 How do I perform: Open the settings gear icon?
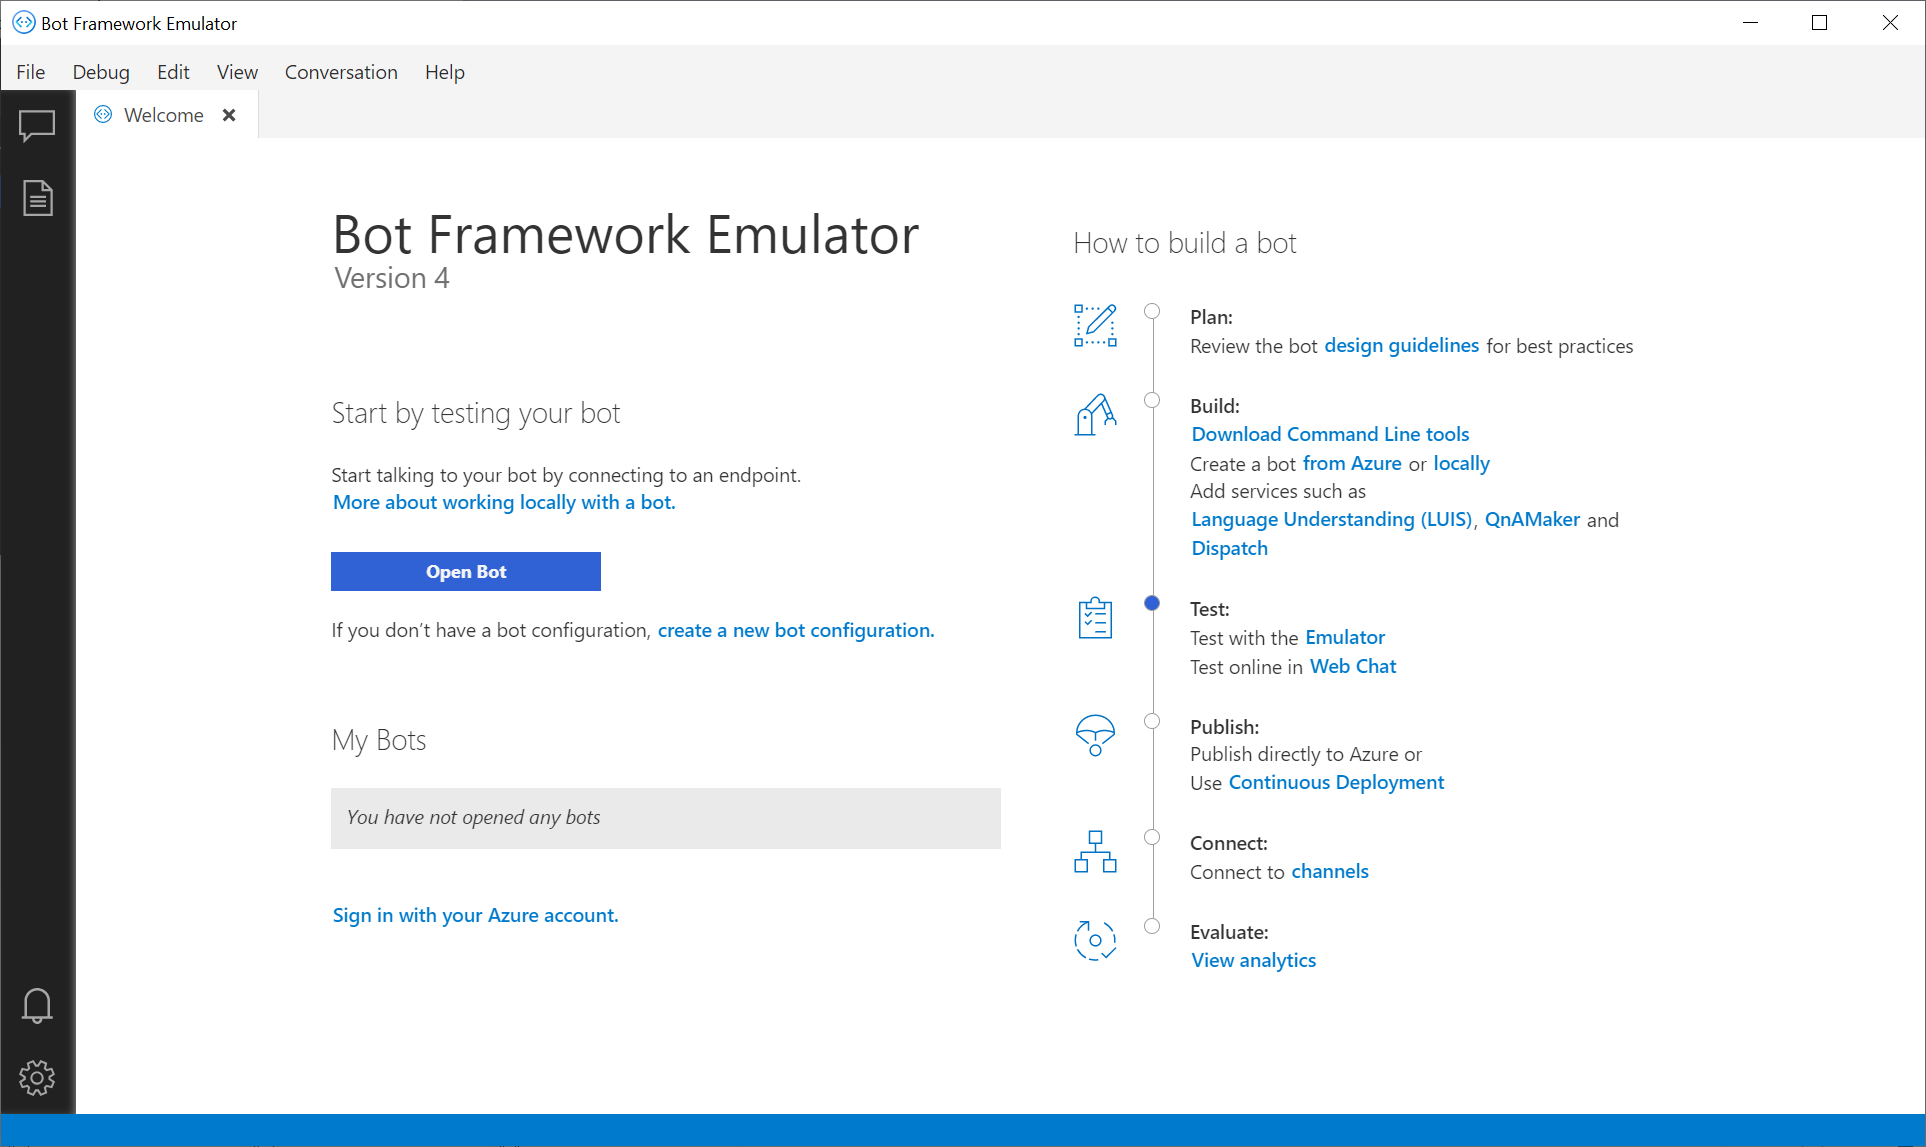coord(37,1077)
